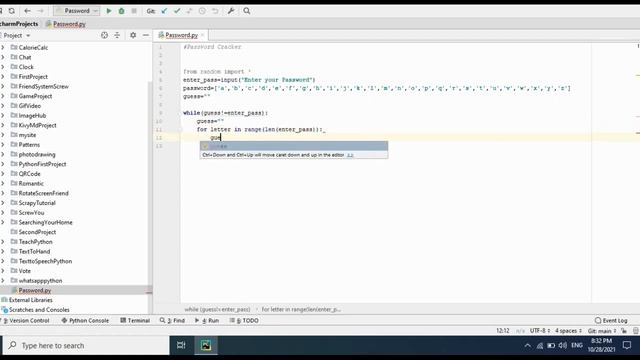The image size is (640, 360).
Task: Select the TexttoSpeechPython folder
Action: tap(45, 261)
